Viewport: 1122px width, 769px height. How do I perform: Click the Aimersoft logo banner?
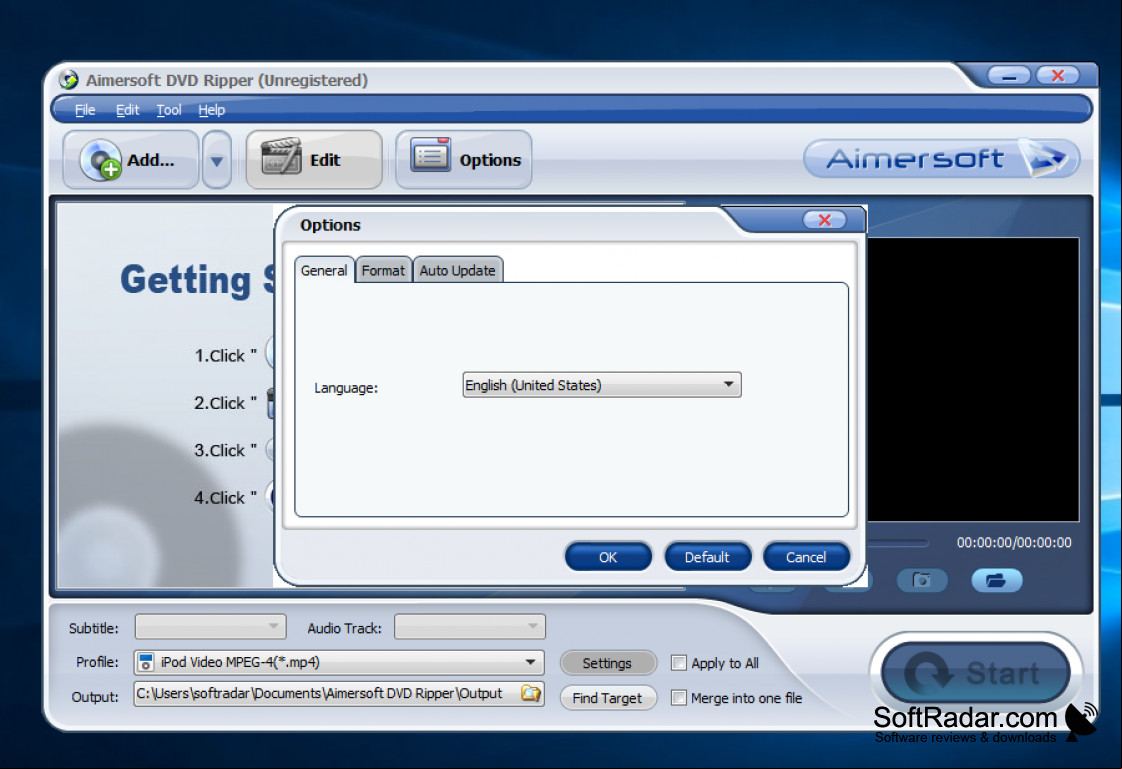[941, 158]
